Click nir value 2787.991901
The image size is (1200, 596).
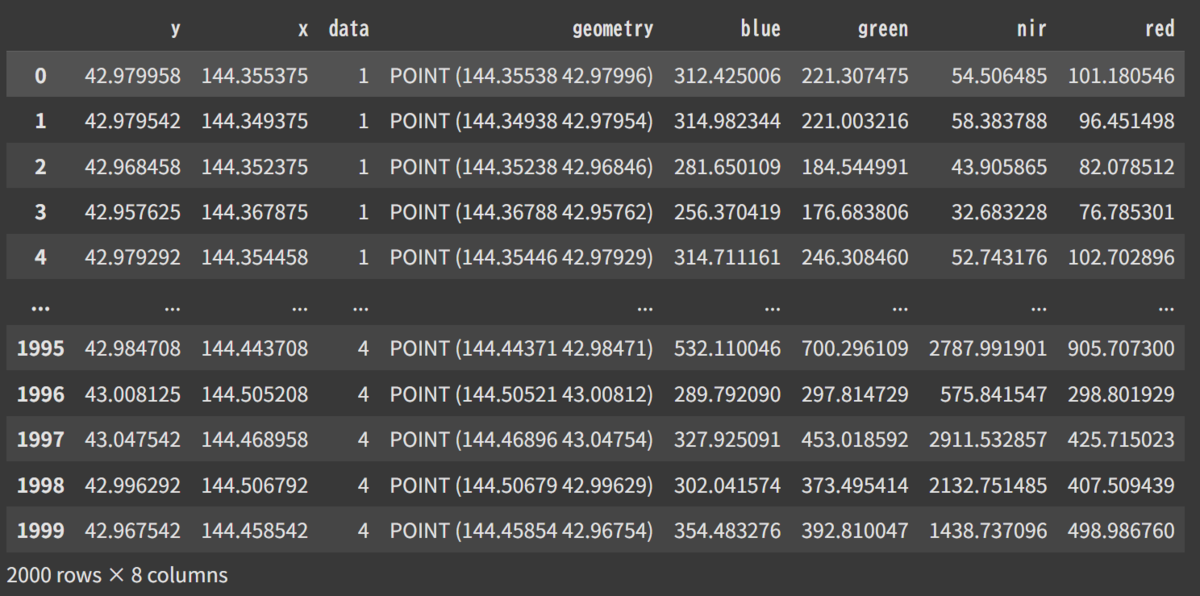coord(987,348)
